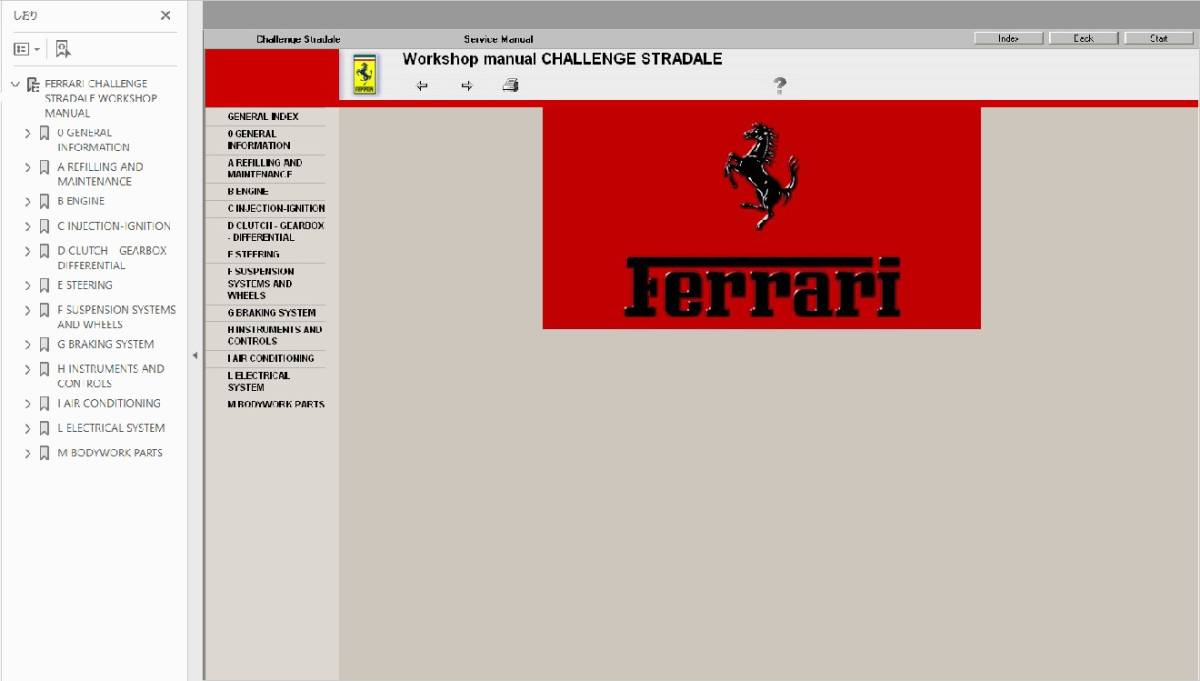Screen dimensions: 1200x681
Task: Click the Challenge Stradale header text
Action: pyautogui.click(x=298, y=39)
